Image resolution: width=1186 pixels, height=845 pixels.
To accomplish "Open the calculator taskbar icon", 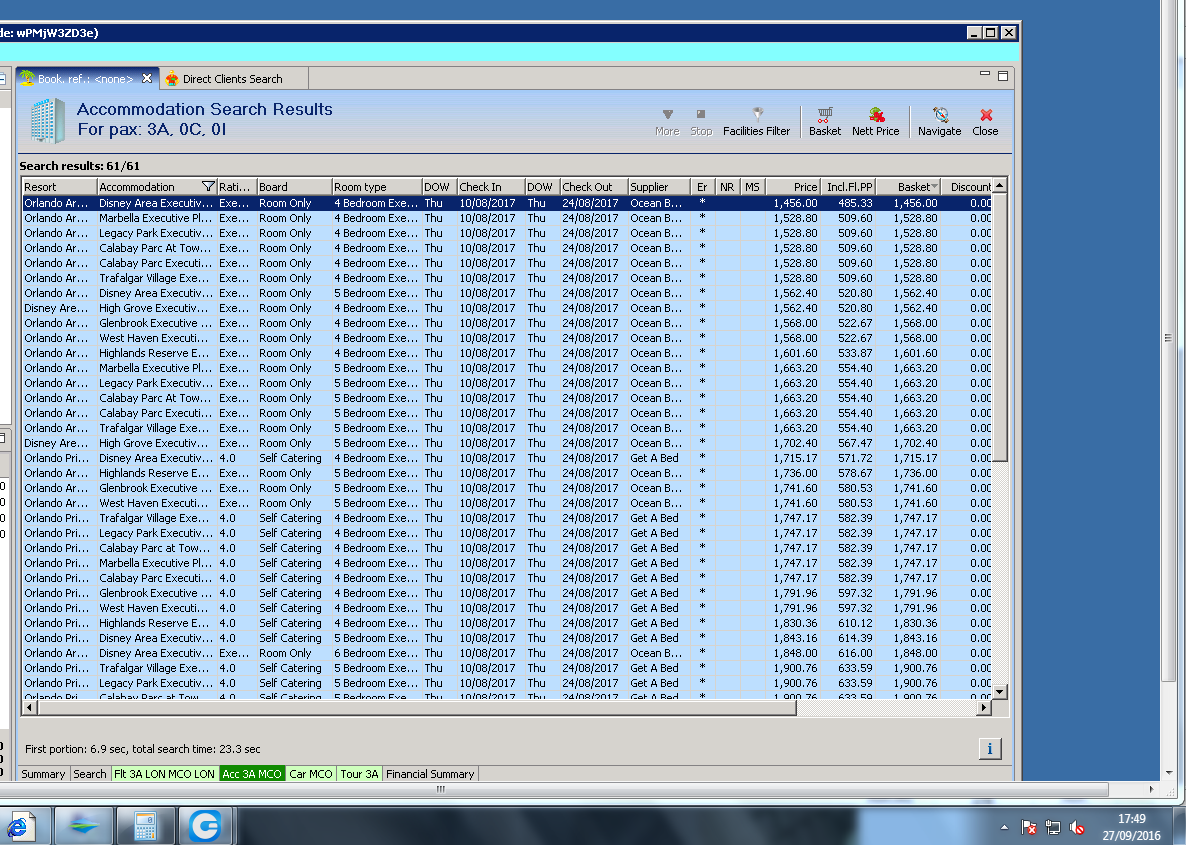I will point(144,825).
